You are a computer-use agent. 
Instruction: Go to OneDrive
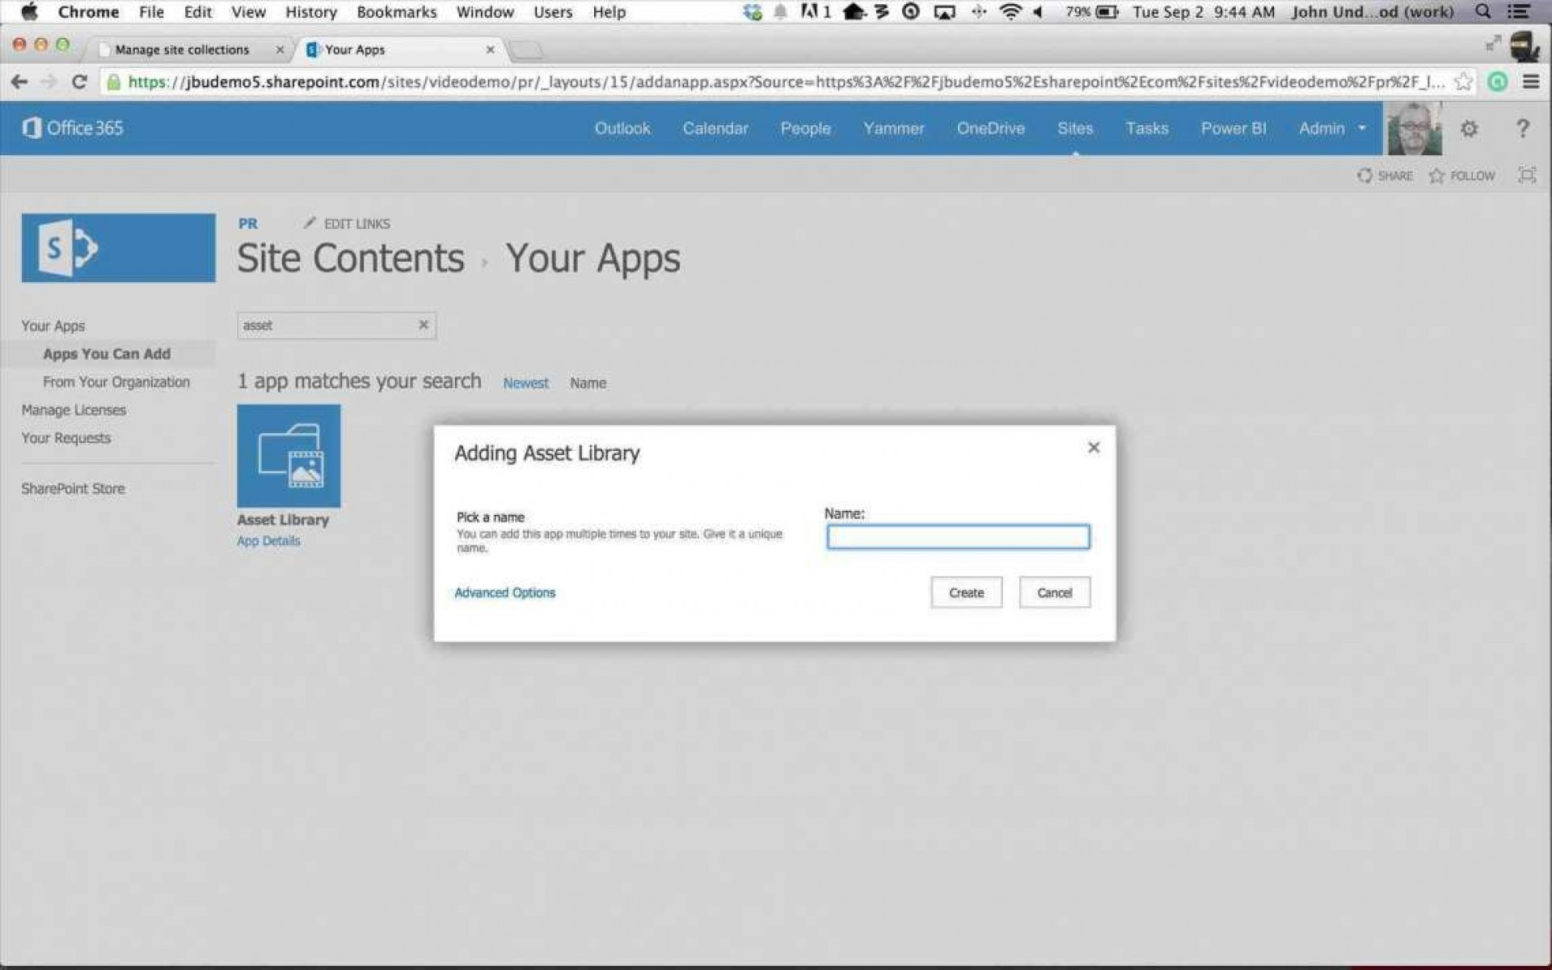tap(990, 128)
